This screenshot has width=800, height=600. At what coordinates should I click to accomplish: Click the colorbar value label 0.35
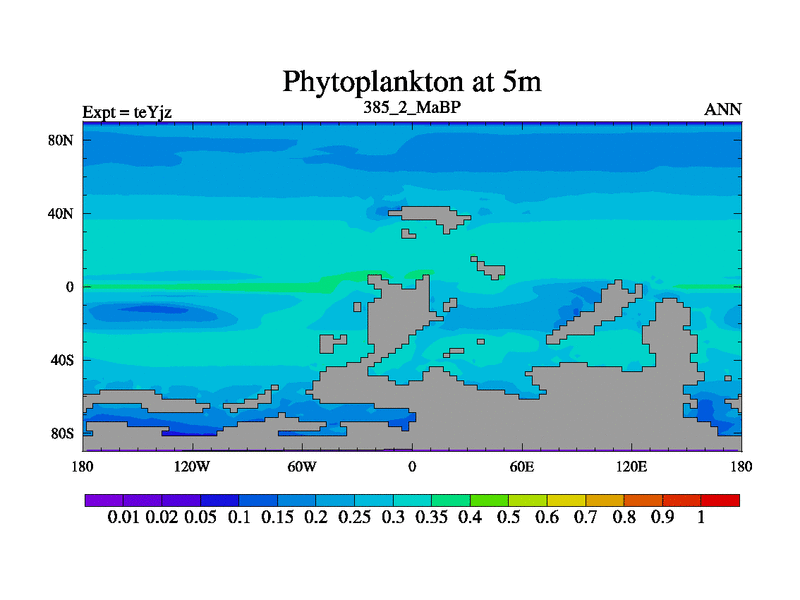coord(431,518)
